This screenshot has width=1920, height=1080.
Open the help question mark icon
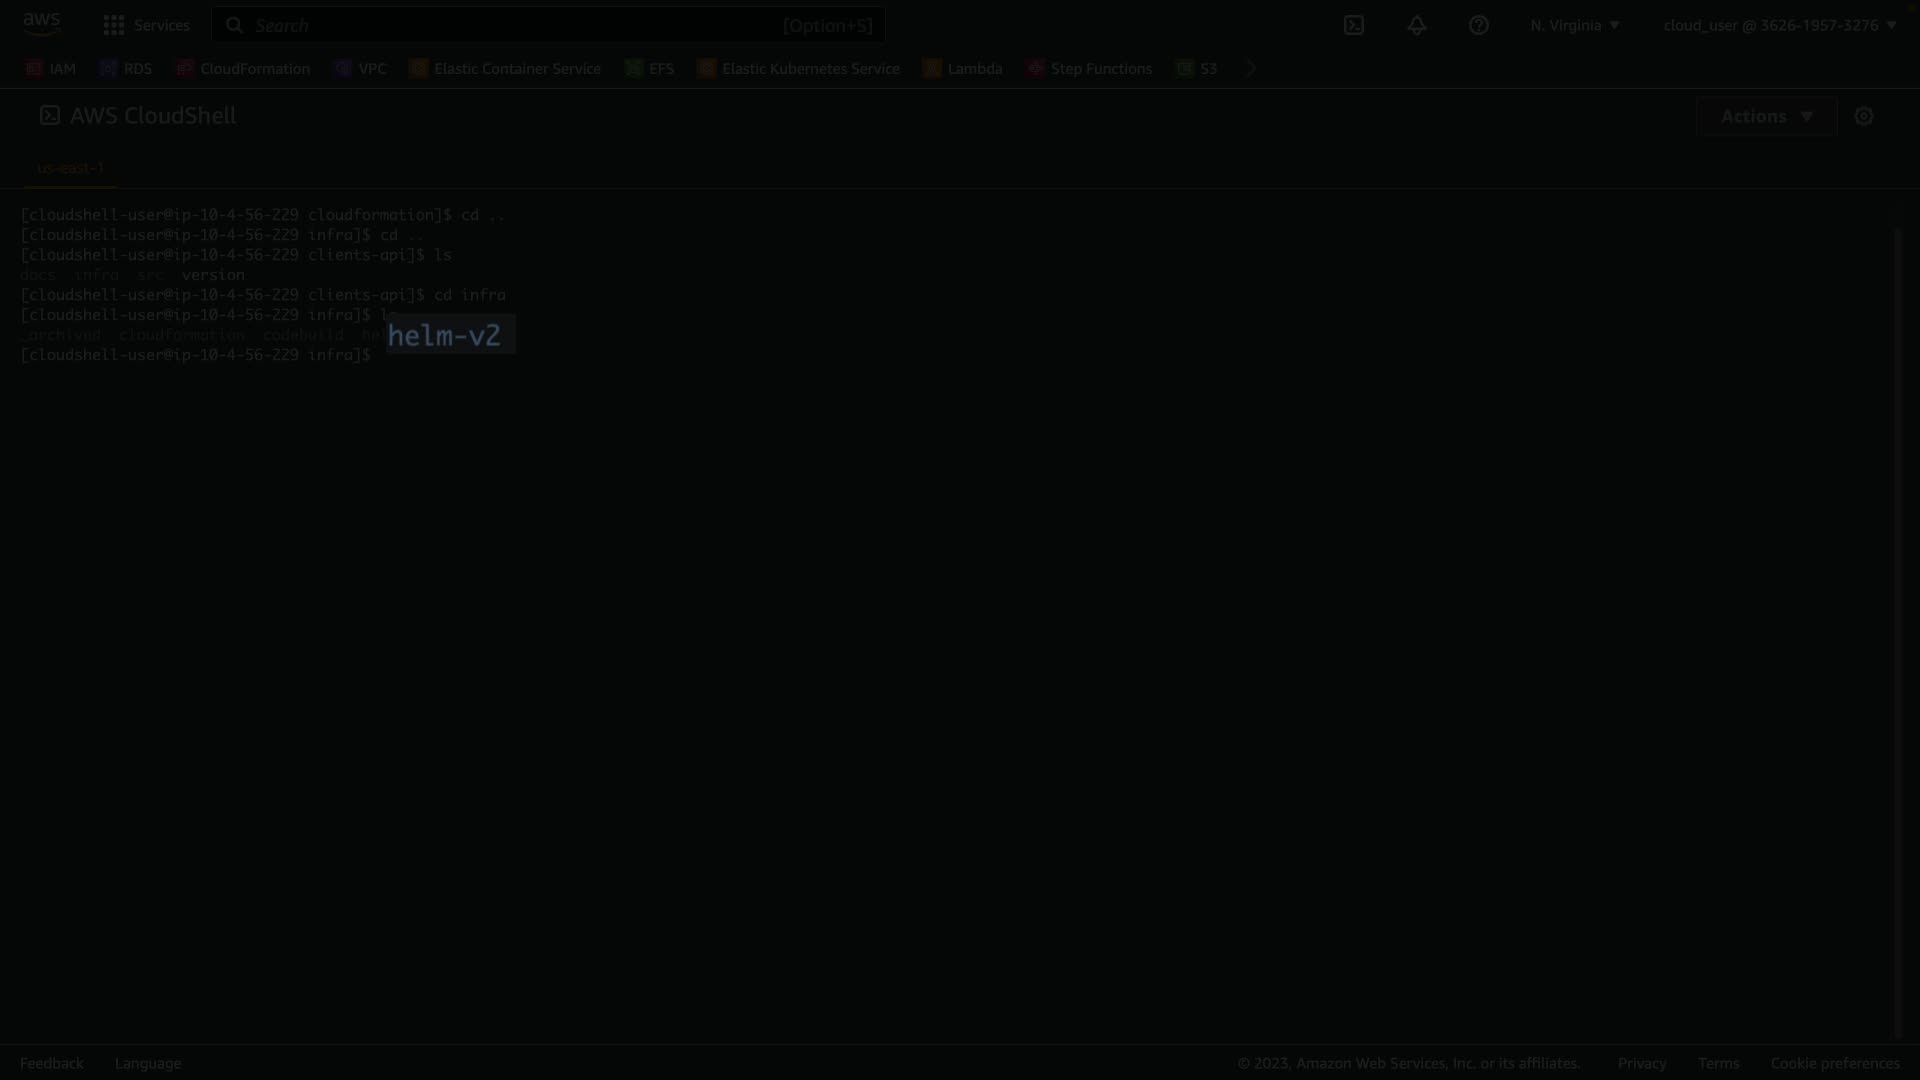click(1478, 25)
